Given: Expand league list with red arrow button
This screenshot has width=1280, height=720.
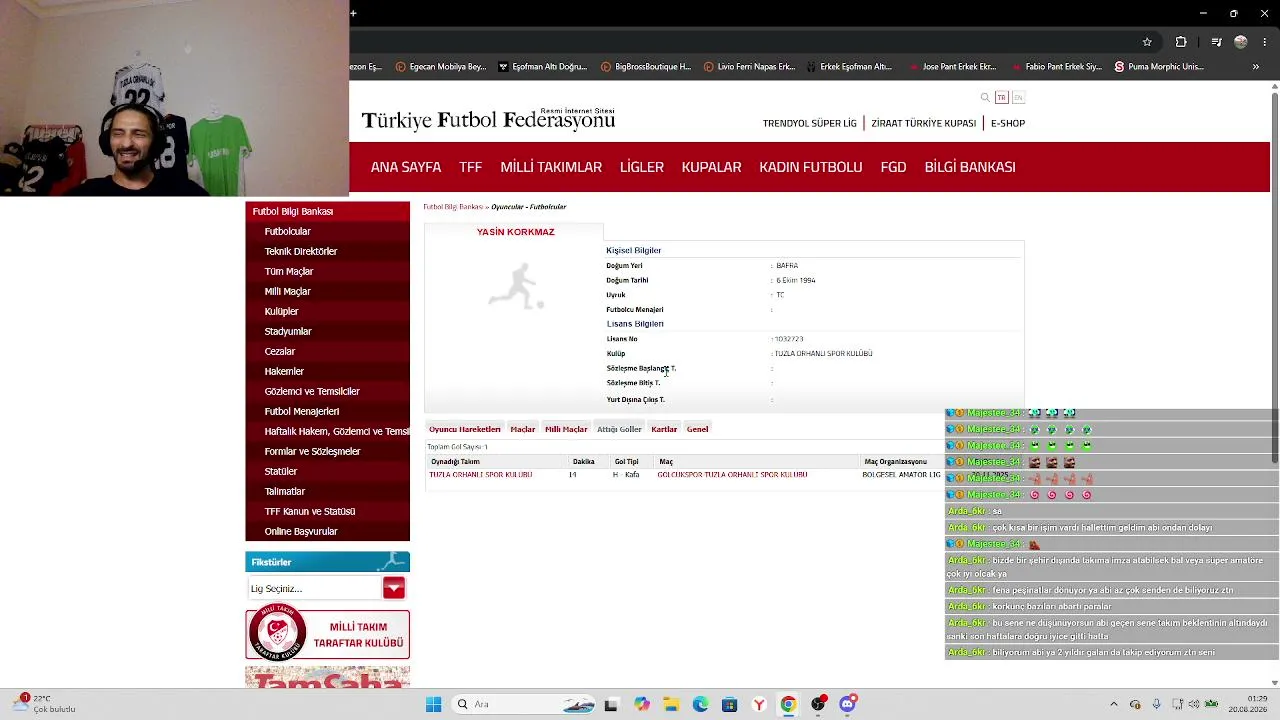Looking at the screenshot, I should tap(393, 588).
